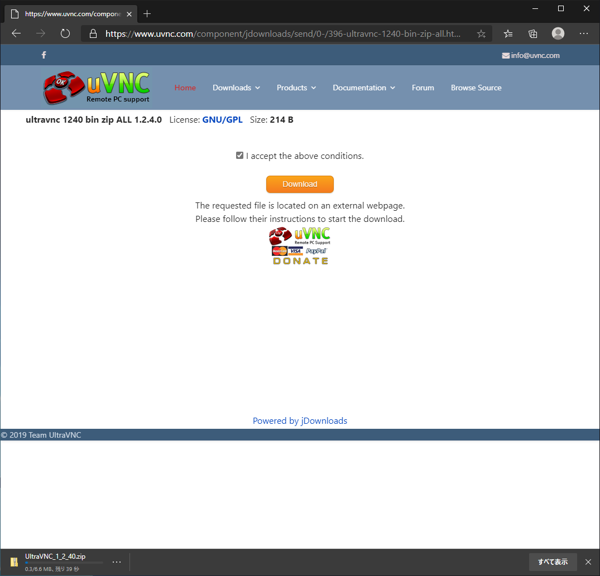Click the zip file icon in the download bar
The height and width of the screenshot is (576, 600).
point(14,561)
